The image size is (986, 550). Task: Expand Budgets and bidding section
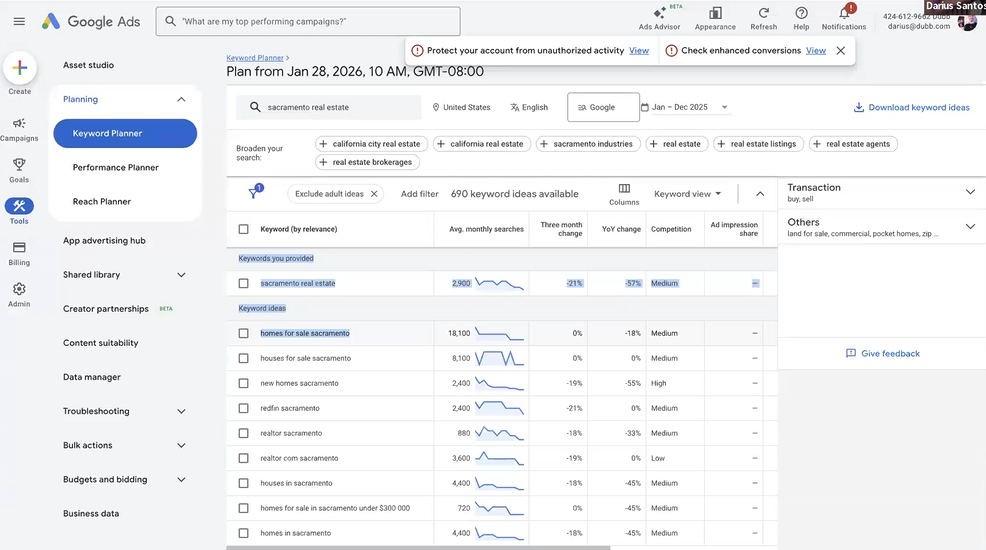181,480
